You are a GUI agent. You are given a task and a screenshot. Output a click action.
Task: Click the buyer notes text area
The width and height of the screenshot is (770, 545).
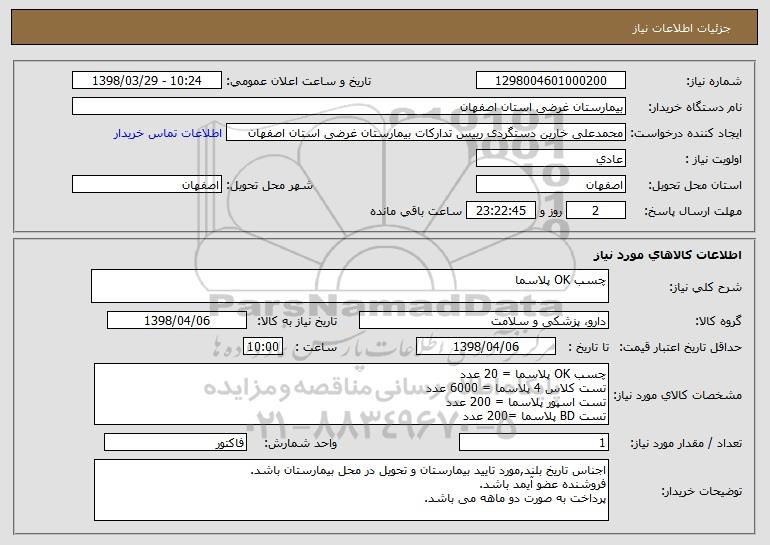[351, 490]
